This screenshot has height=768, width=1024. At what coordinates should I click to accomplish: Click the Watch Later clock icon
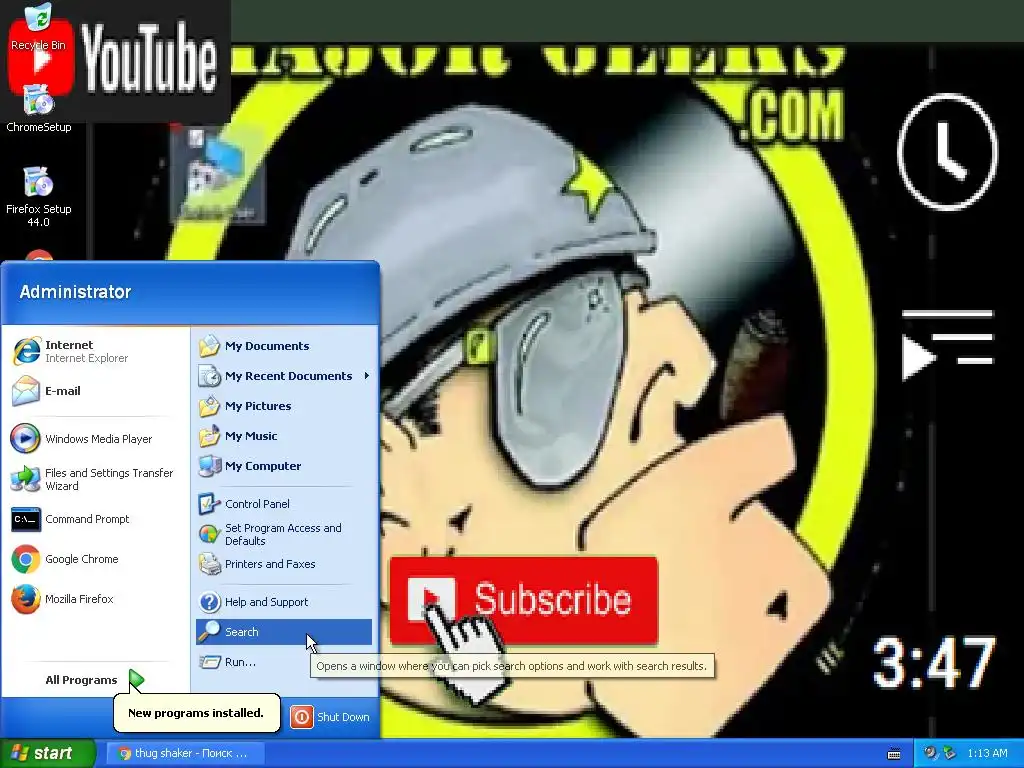click(x=948, y=152)
